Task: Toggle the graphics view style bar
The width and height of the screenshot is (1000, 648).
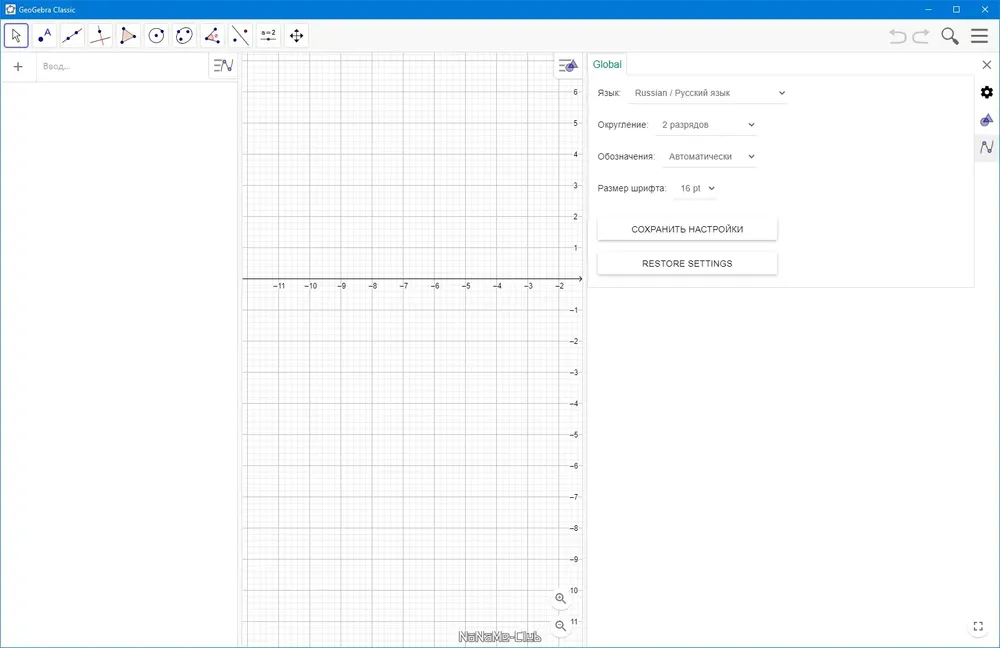Action: (568, 66)
